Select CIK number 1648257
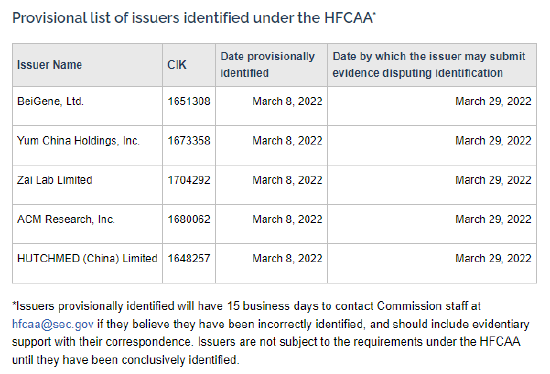The width and height of the screenshot is (550, 374). (x=189, y=259)
